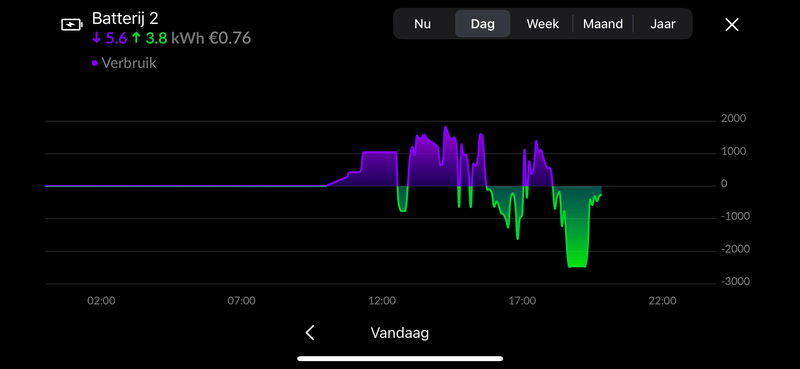
Task: Click the battery charging icon
Action: (71, 24)
